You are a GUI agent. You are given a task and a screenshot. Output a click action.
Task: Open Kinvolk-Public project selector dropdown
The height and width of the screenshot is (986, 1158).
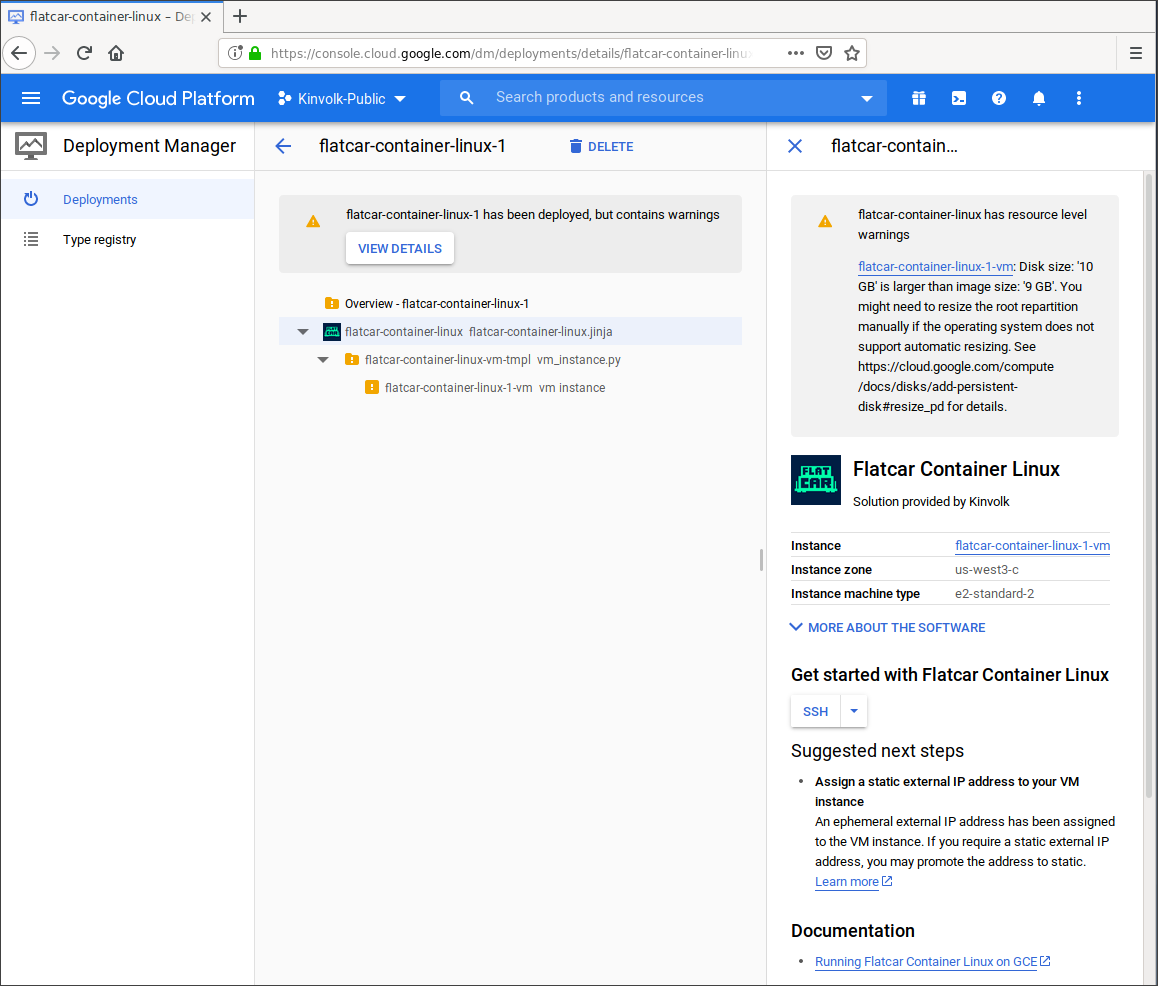point(342,98)
